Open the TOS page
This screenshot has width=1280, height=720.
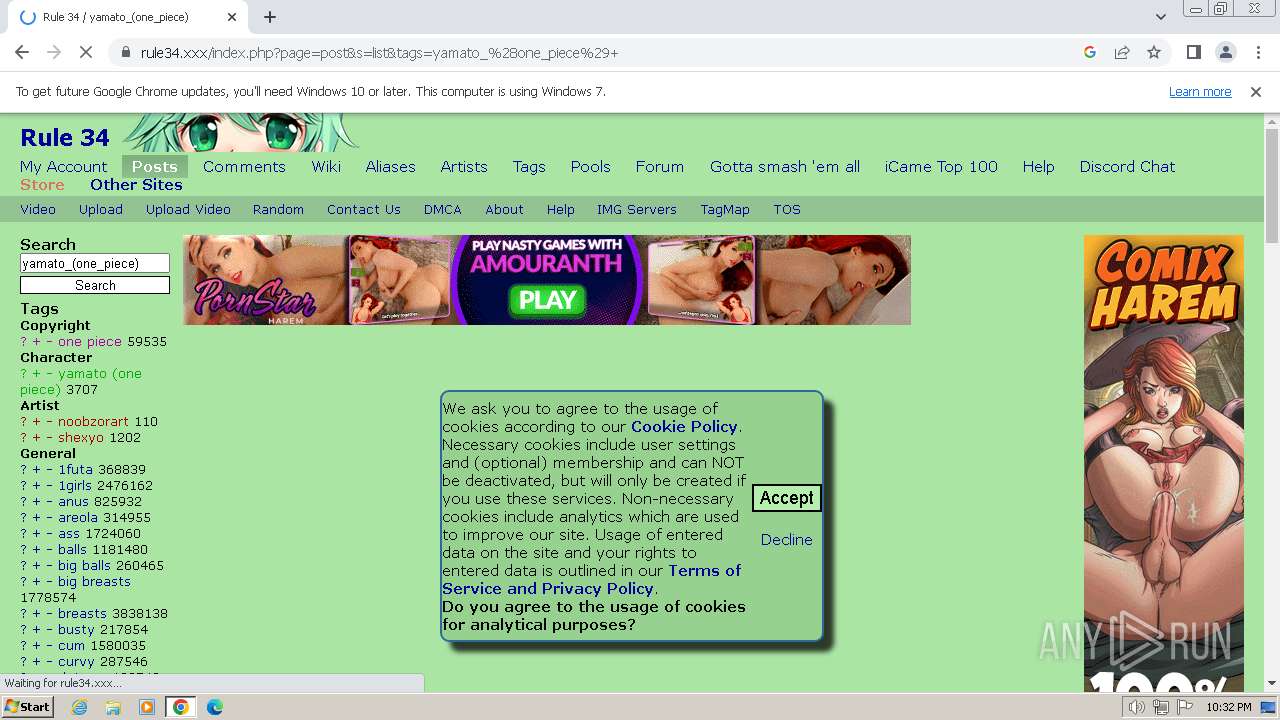[x=787, y=210]
